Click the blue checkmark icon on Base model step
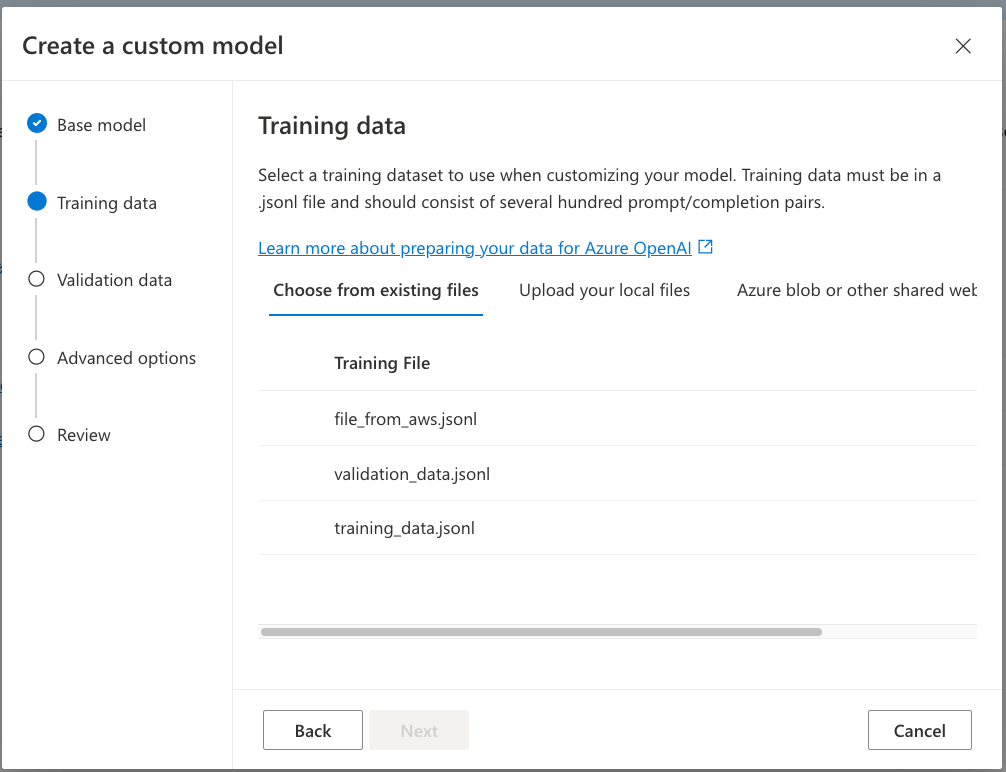 point(36,123)
